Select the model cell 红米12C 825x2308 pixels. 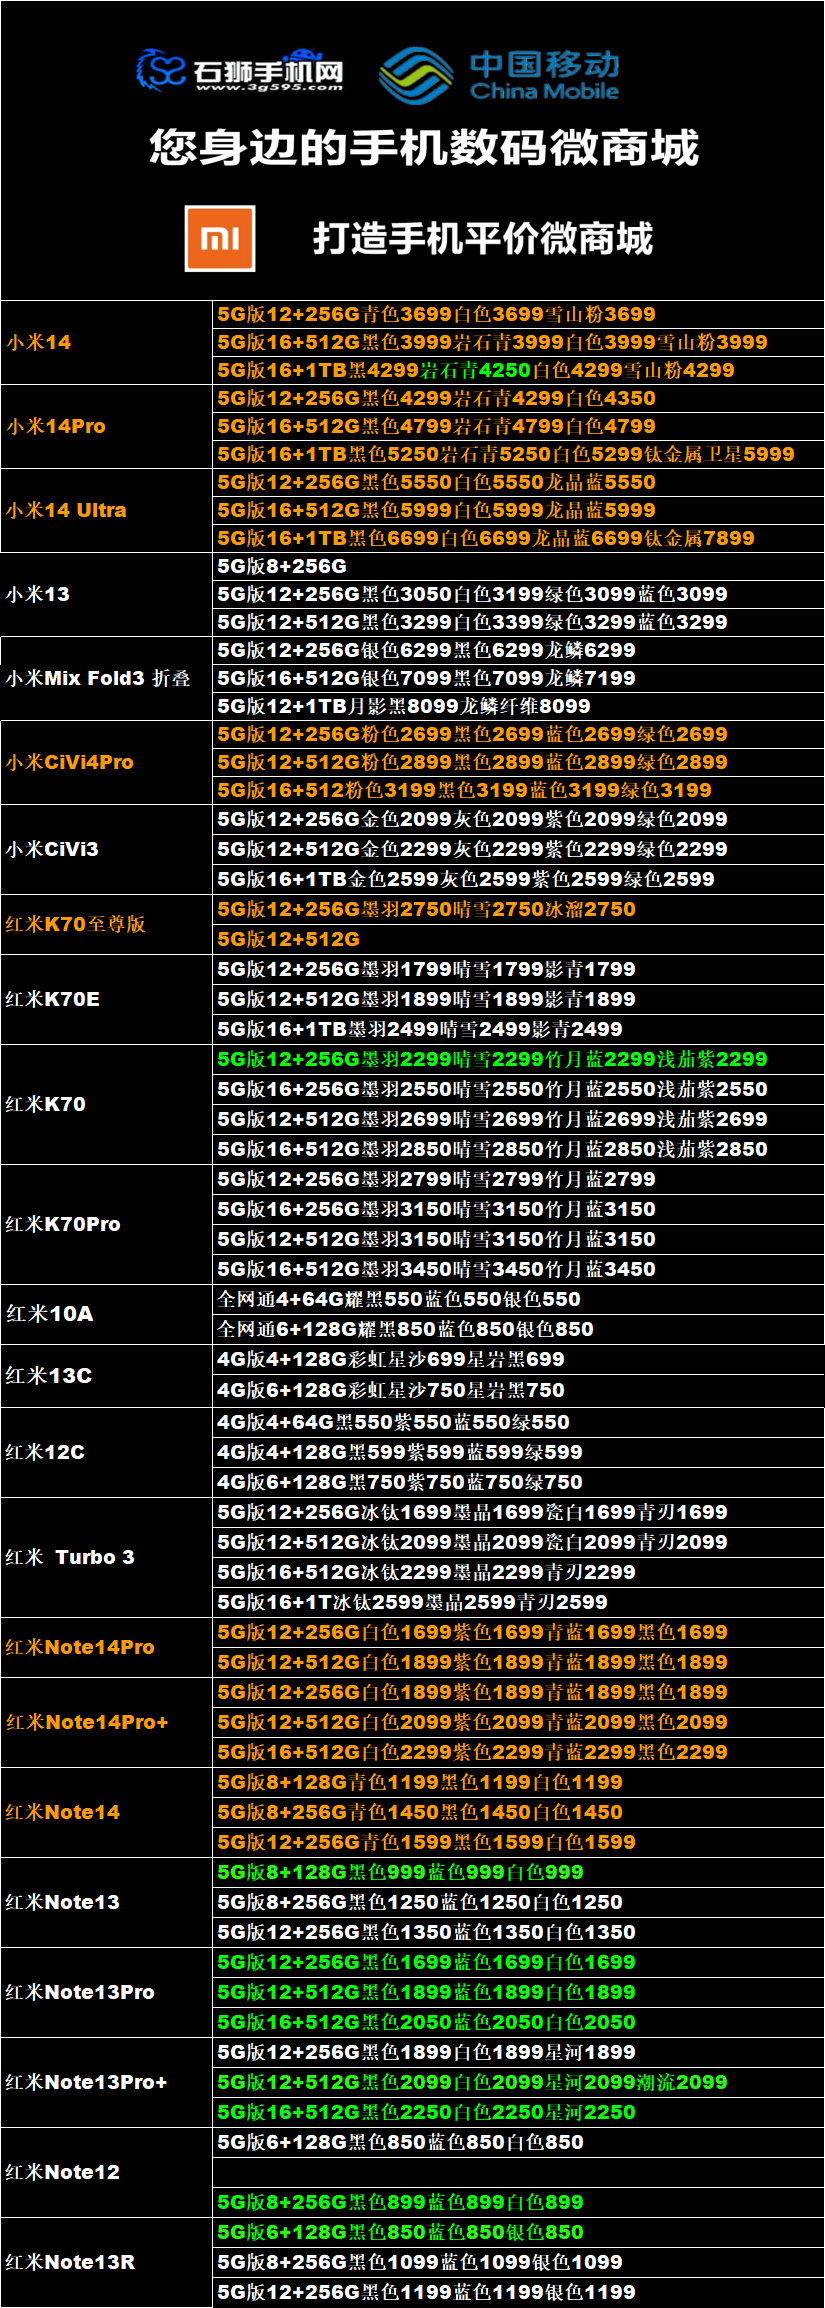[x=106, y=1452]
